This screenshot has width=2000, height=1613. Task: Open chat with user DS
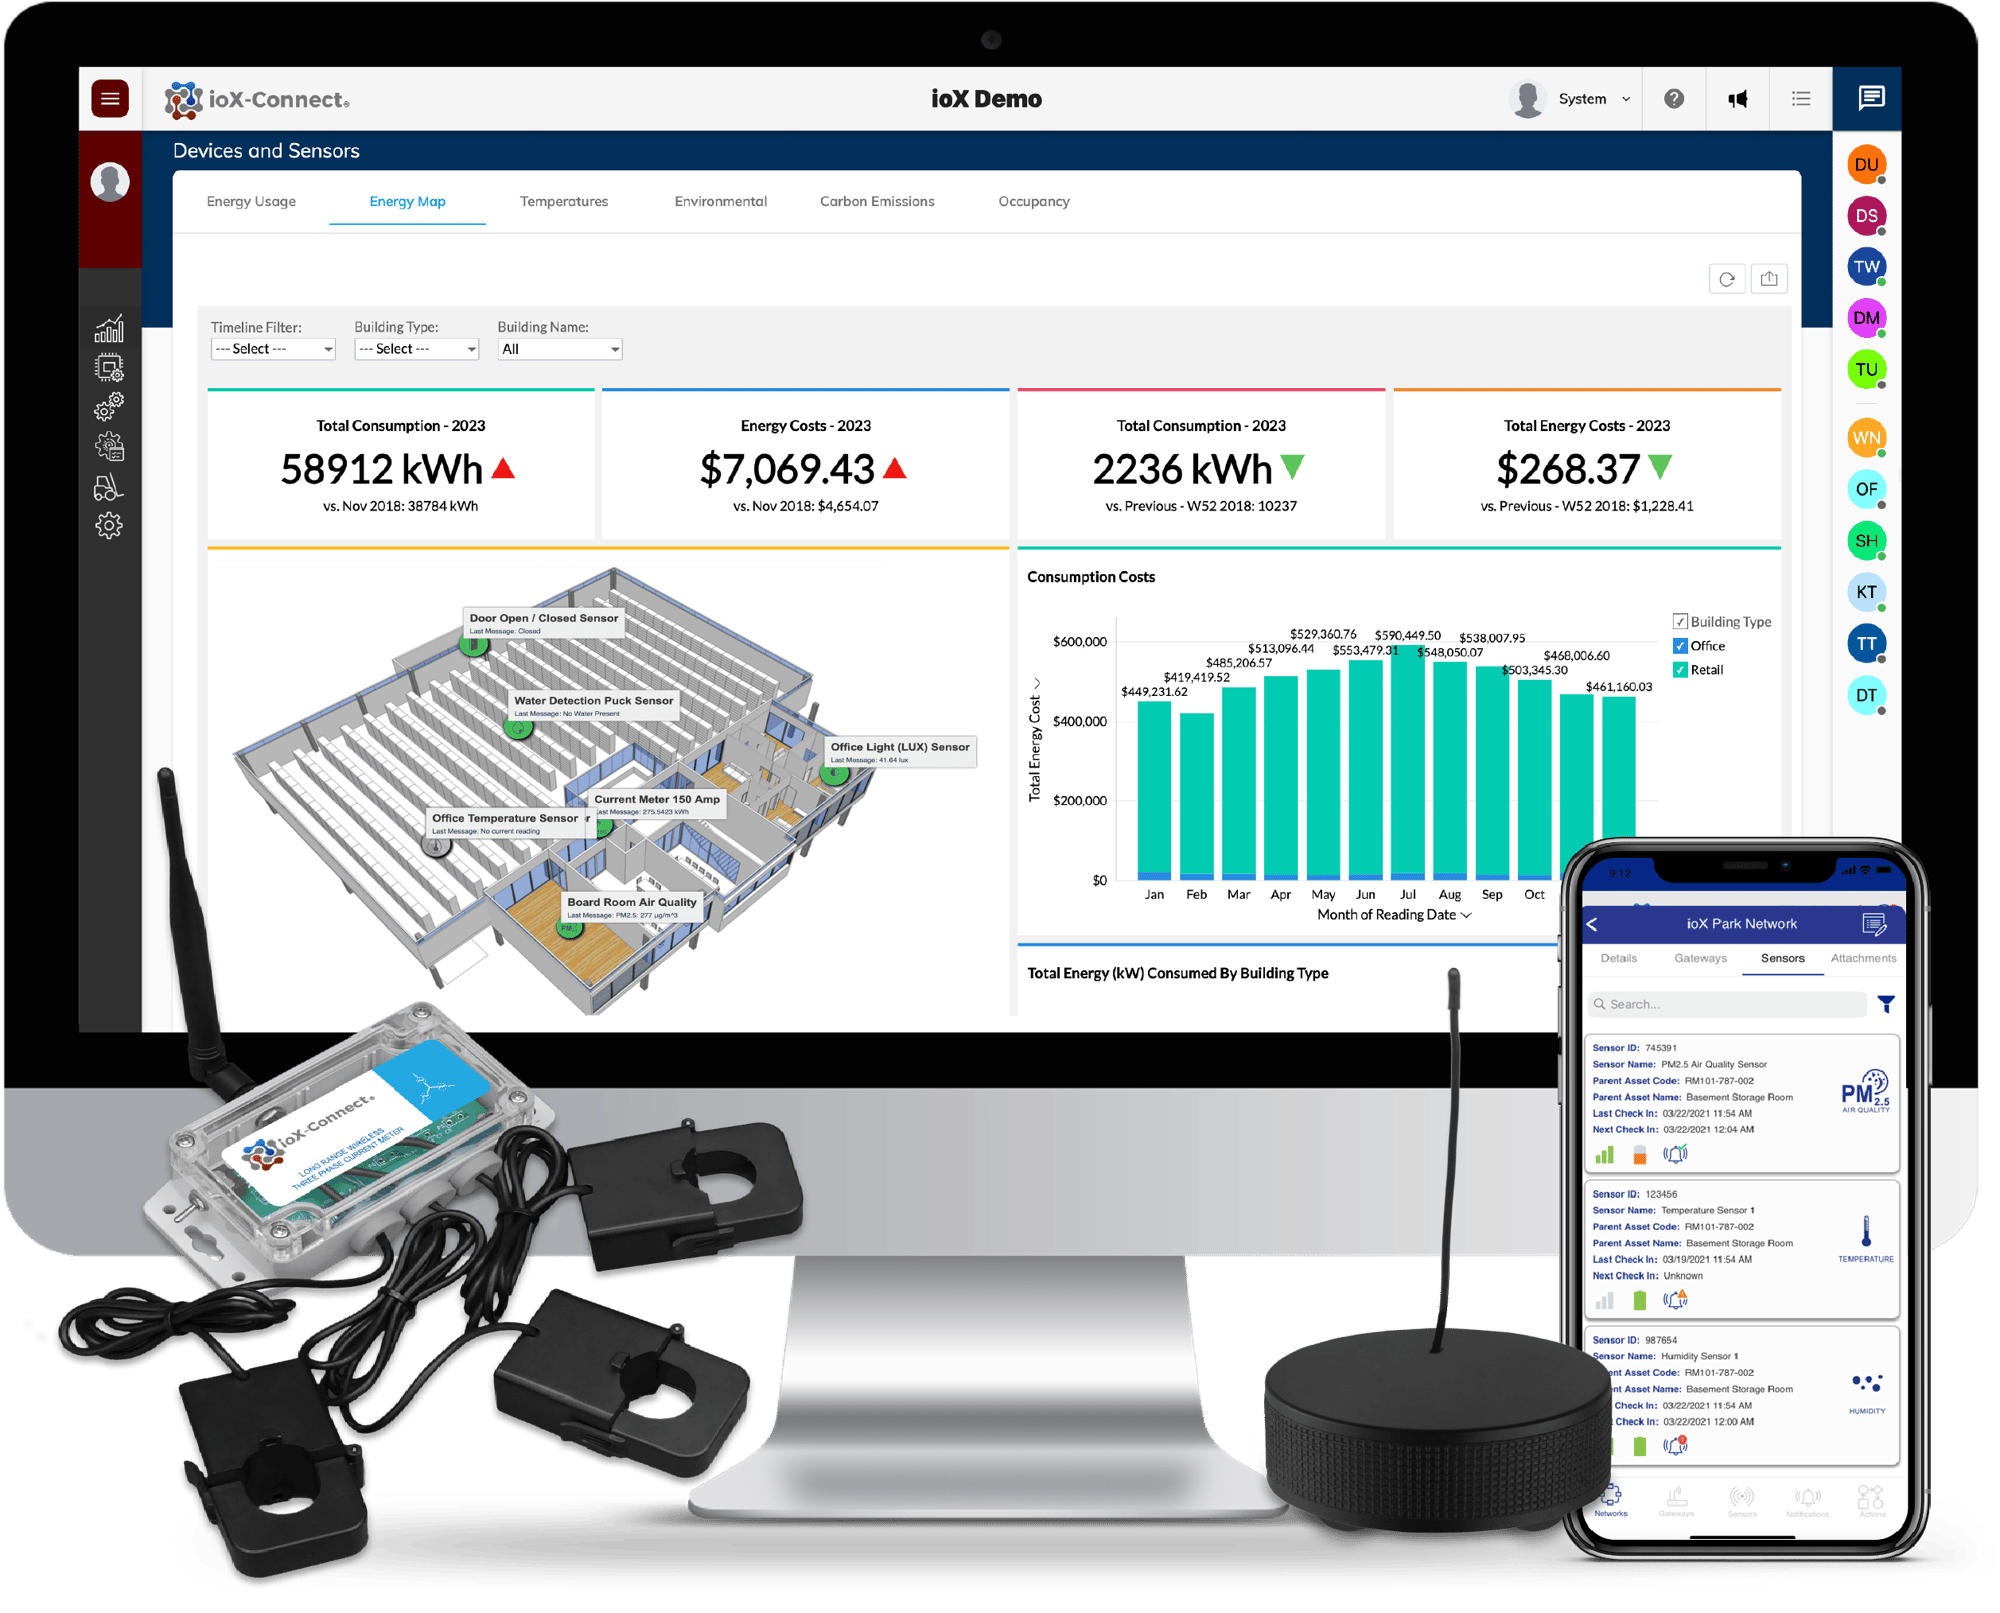[x=1866, y=216]
